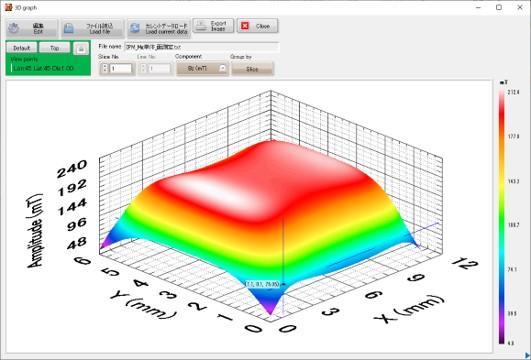Screen dimensions: 531x360
Task: Click the File name text field
Action: point(202,47)
